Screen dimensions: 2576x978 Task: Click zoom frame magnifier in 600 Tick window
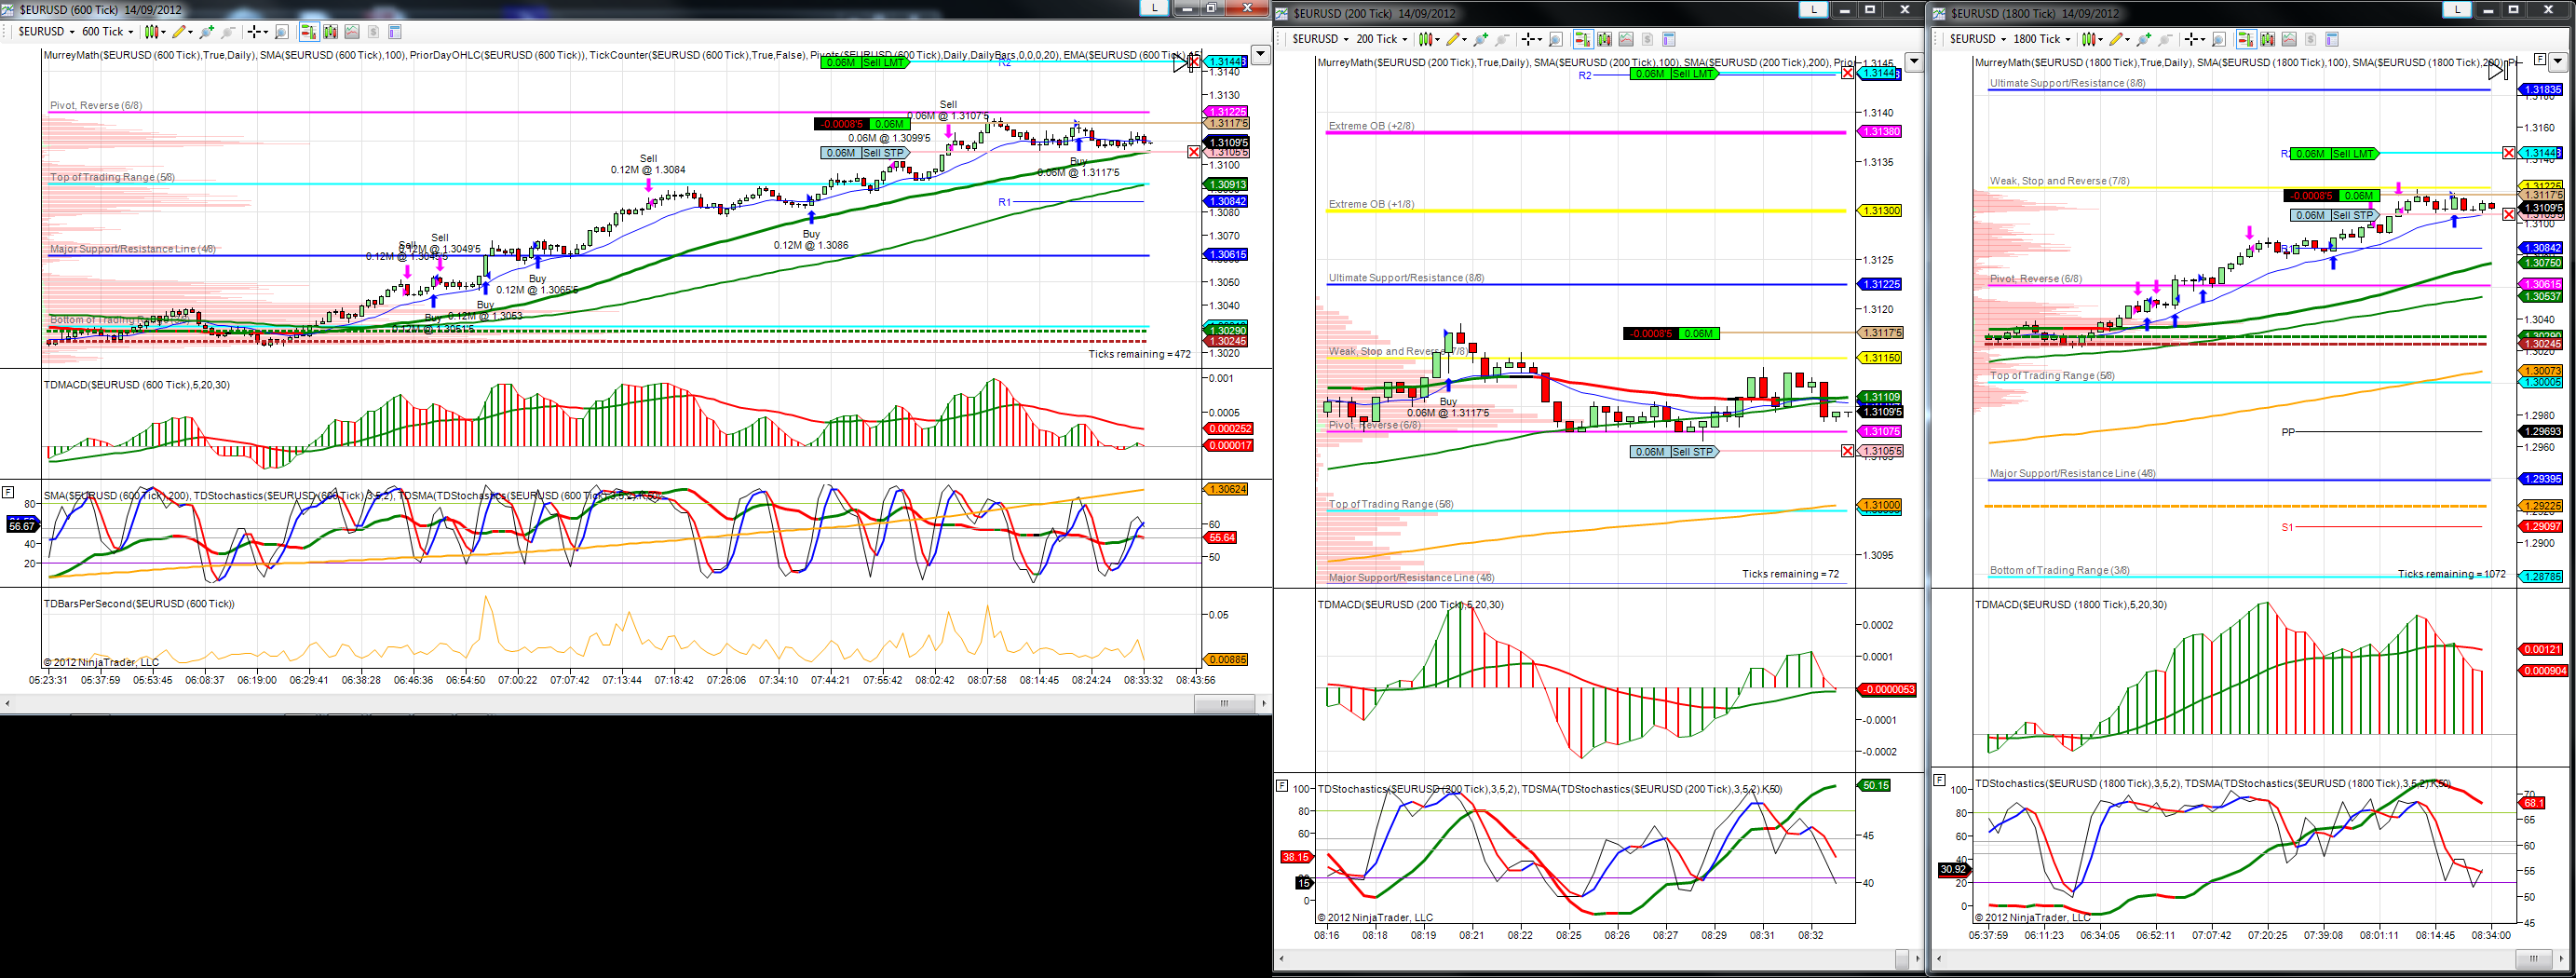(x=282, y=32)
